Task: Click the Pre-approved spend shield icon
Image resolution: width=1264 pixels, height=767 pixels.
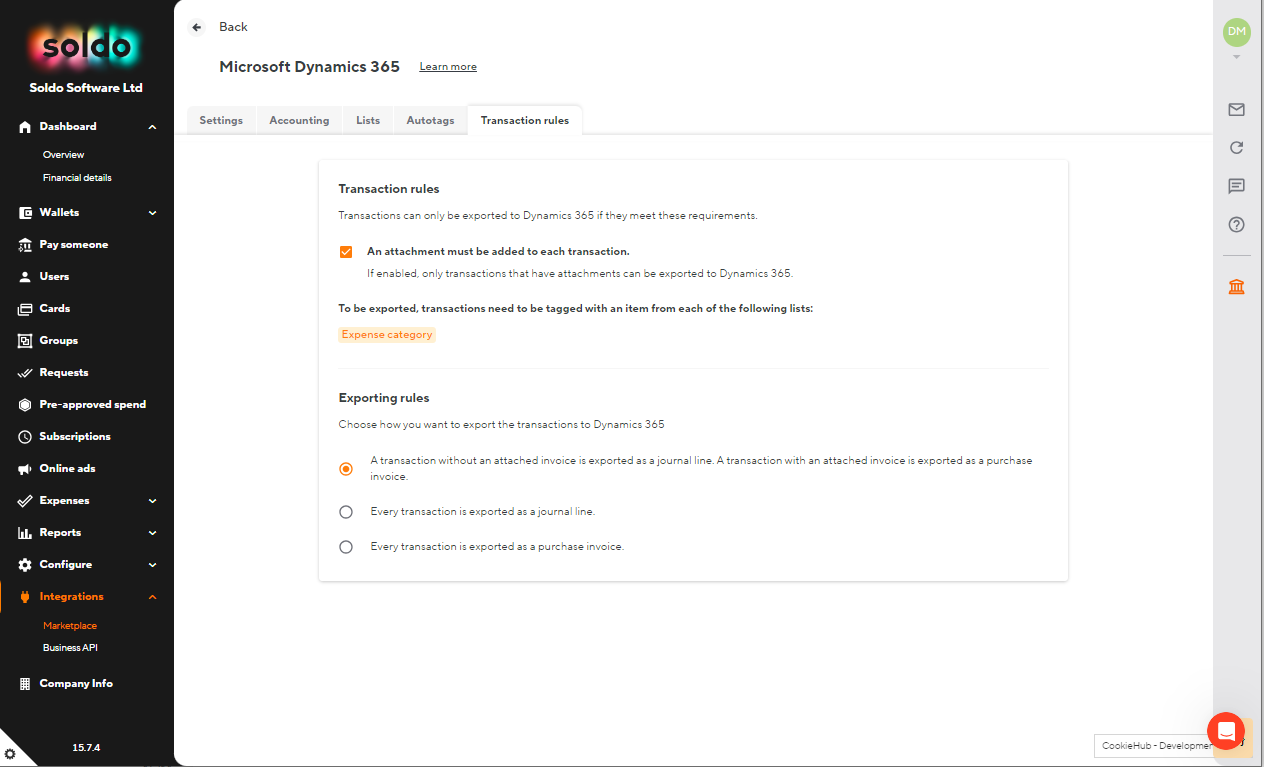Action: (25, 405)
